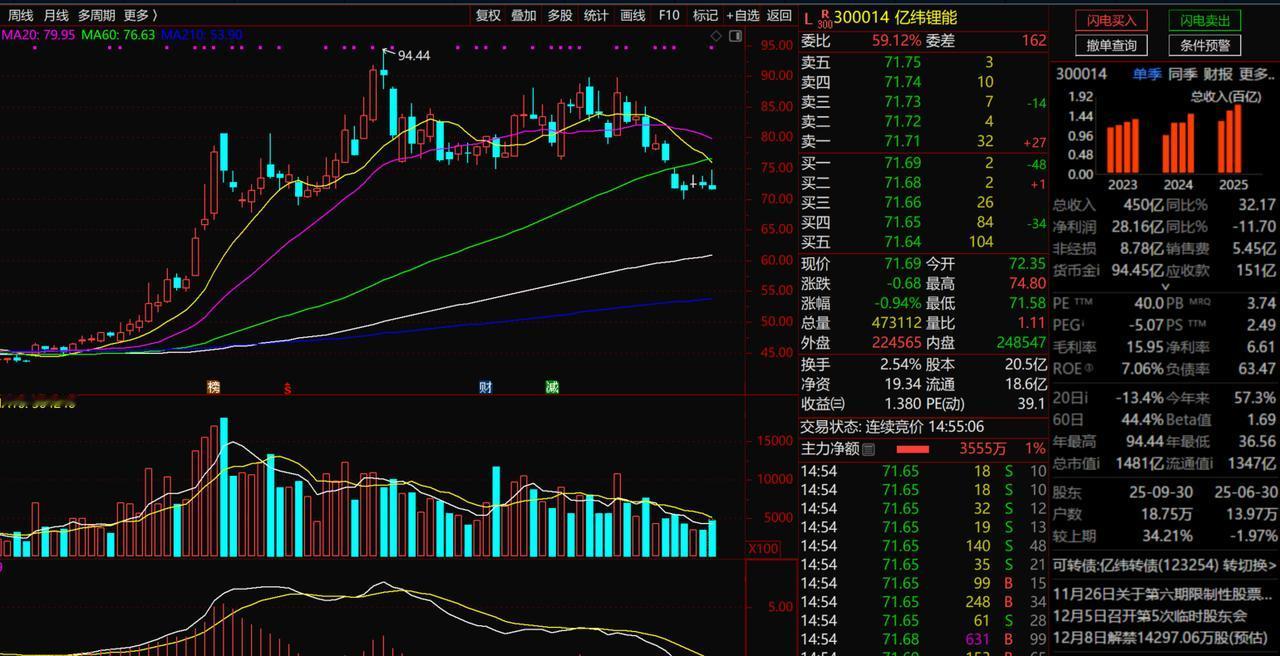The image size is (1280, 656).
Task: Click the MA210: 53.90 indicator label
Action: [202, 34]
